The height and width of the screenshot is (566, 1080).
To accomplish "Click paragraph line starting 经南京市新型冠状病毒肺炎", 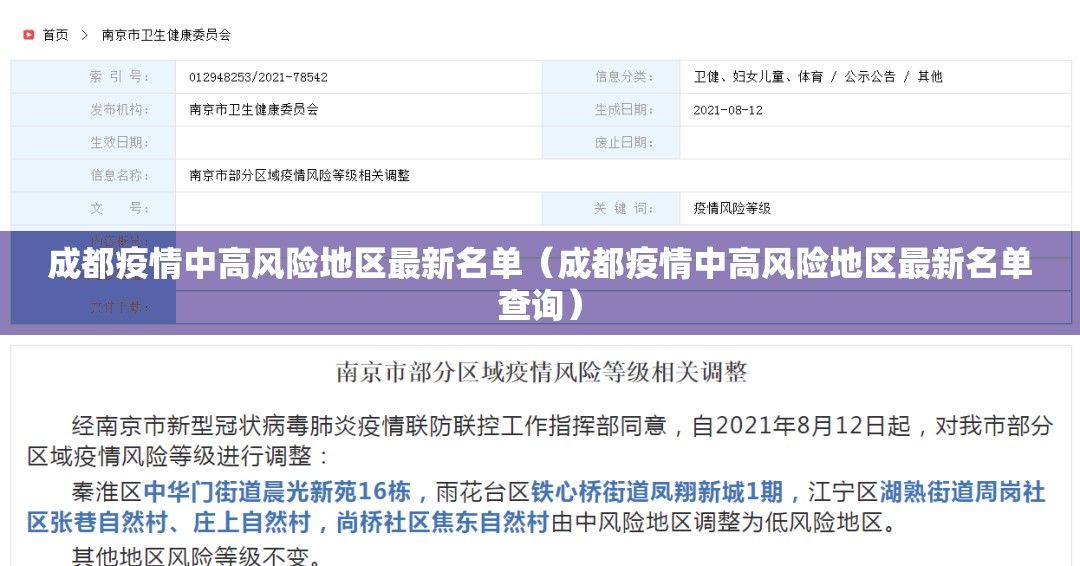I will click(562, 426).
